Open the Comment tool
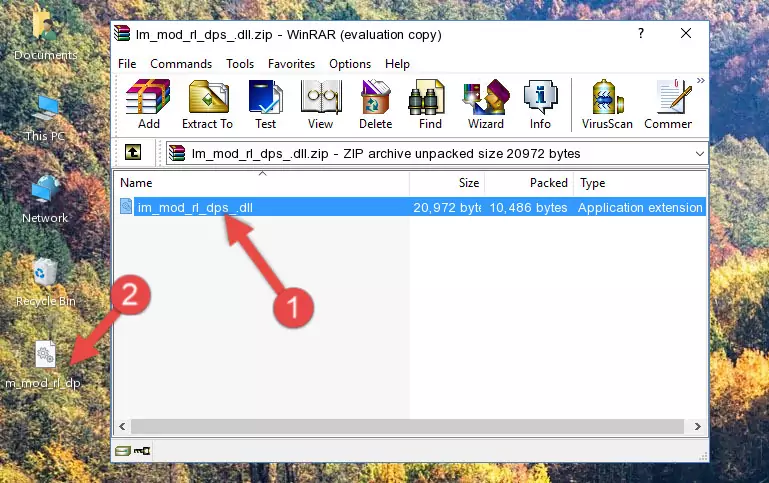Viewport: 769px width, 483px height. pyautogui.click(x=668, y=104)
